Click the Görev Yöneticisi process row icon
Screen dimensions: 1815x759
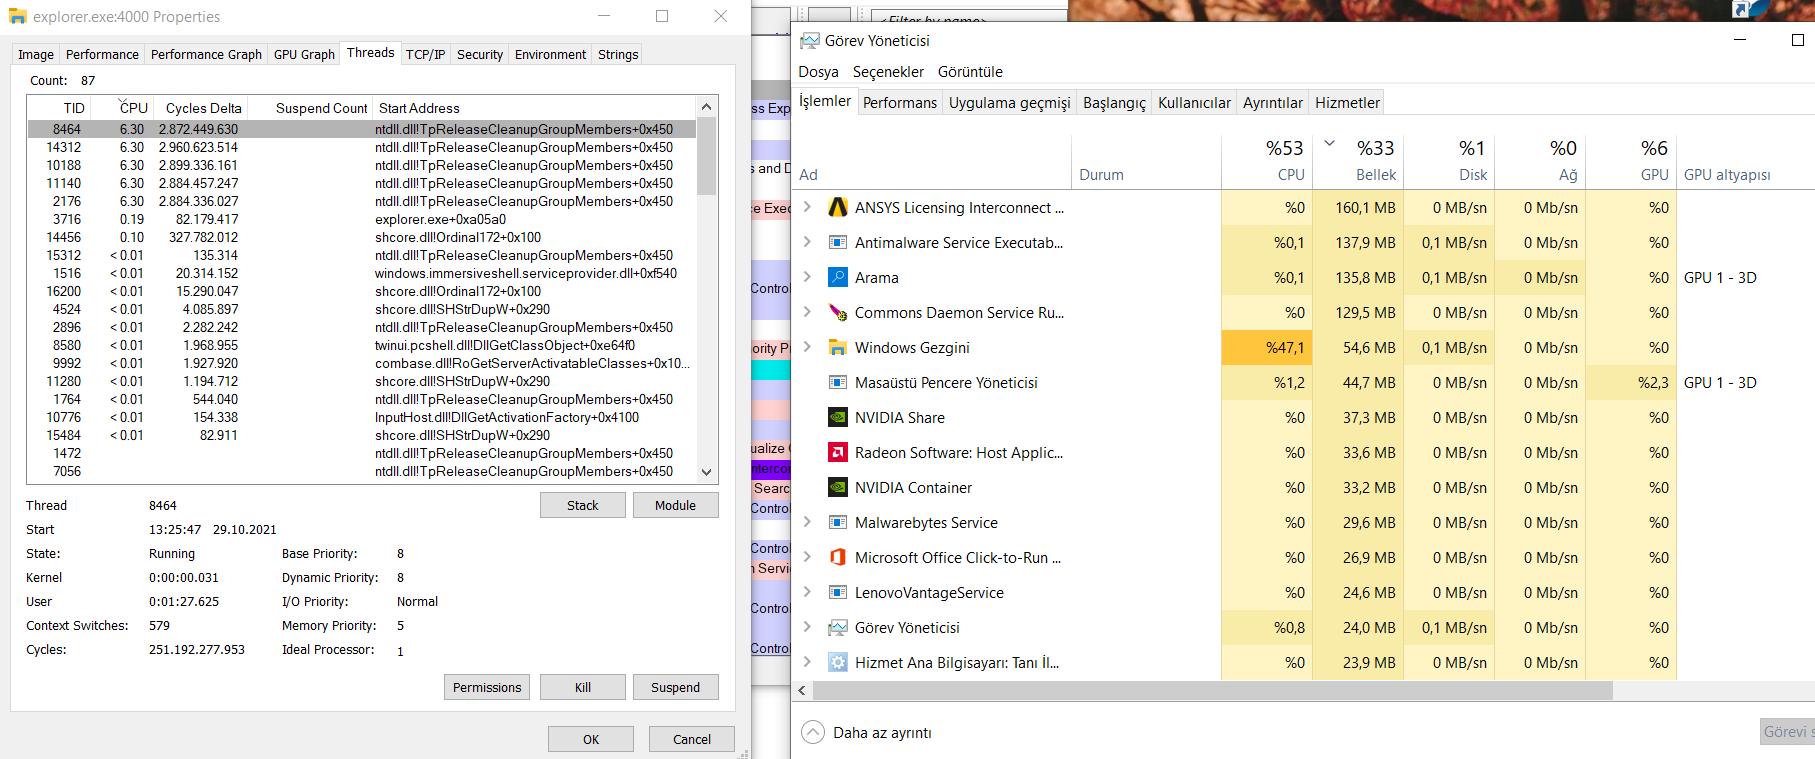pos(838,628)
